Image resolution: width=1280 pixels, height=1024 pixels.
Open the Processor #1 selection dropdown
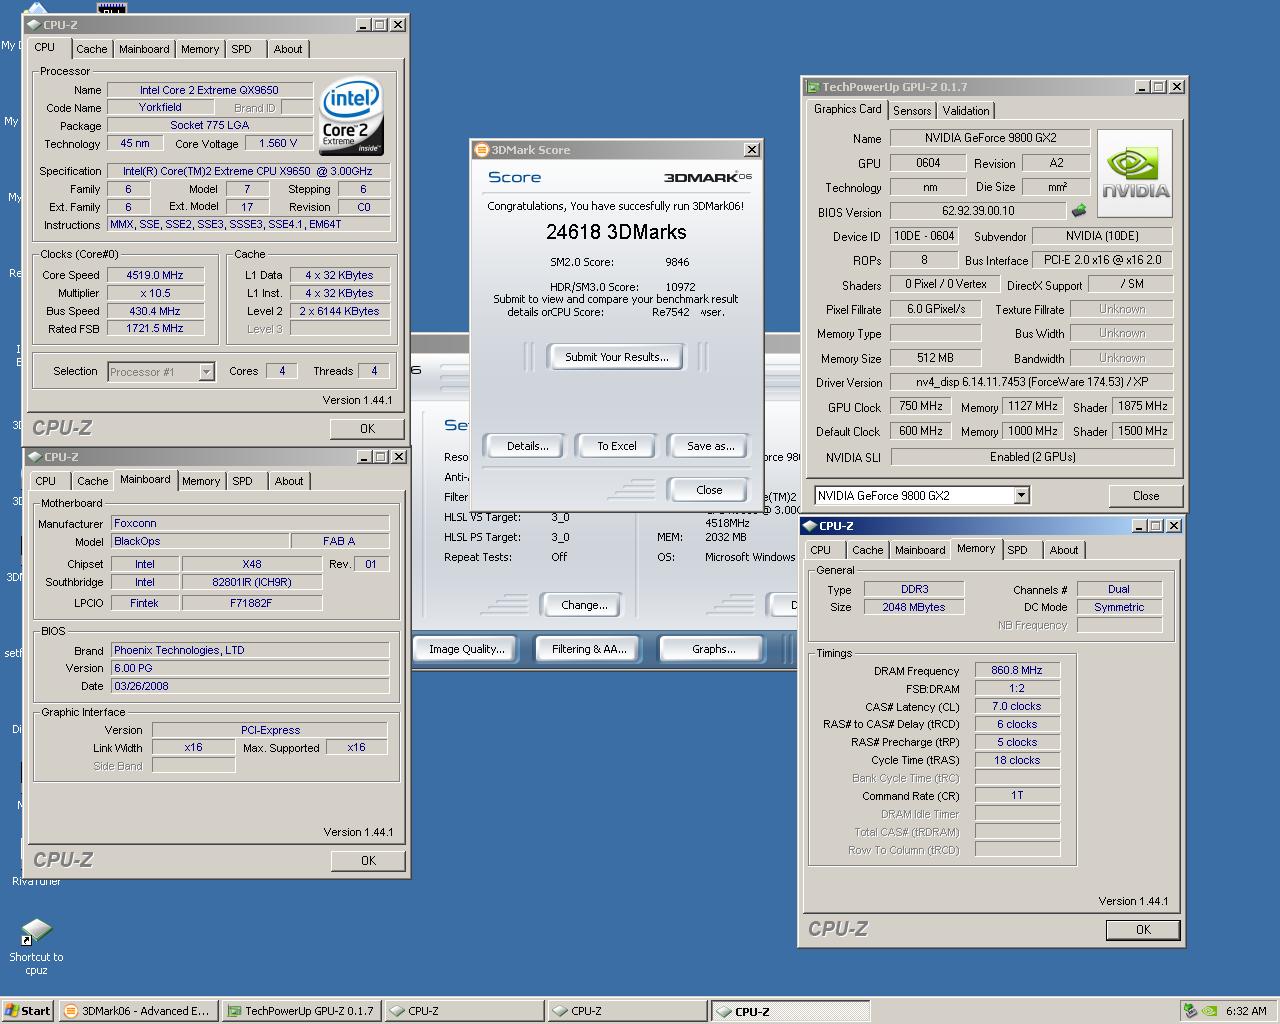point(206,371)
